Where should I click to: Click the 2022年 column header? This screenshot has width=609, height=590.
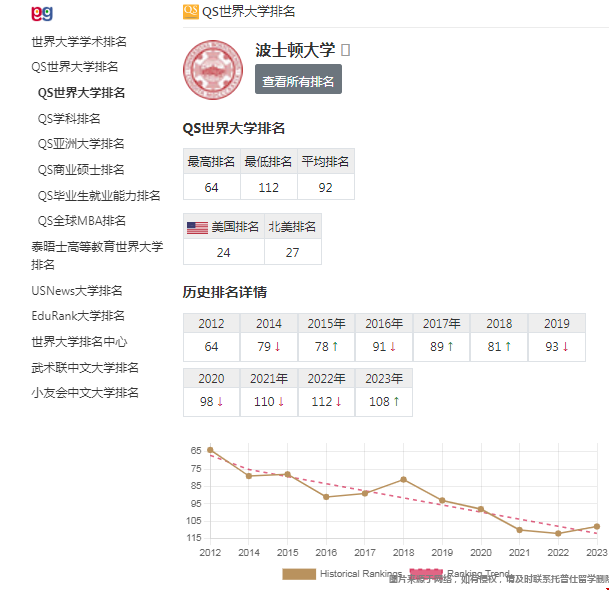click(326, 378)
